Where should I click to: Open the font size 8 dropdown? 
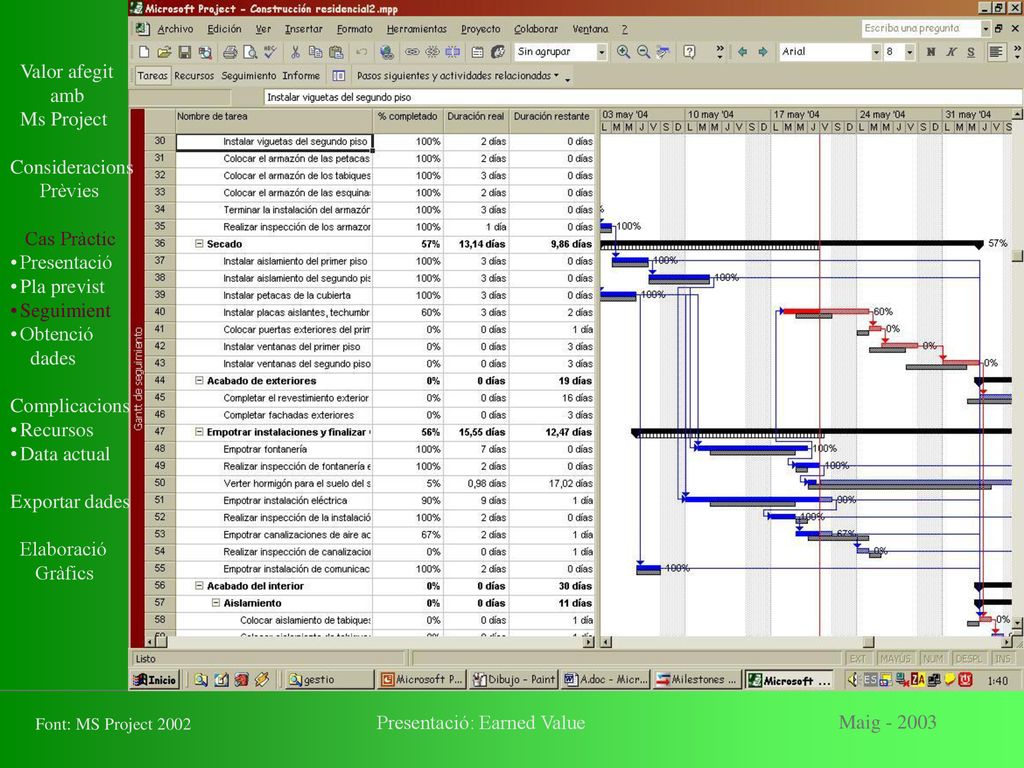[x=909, y=52]
